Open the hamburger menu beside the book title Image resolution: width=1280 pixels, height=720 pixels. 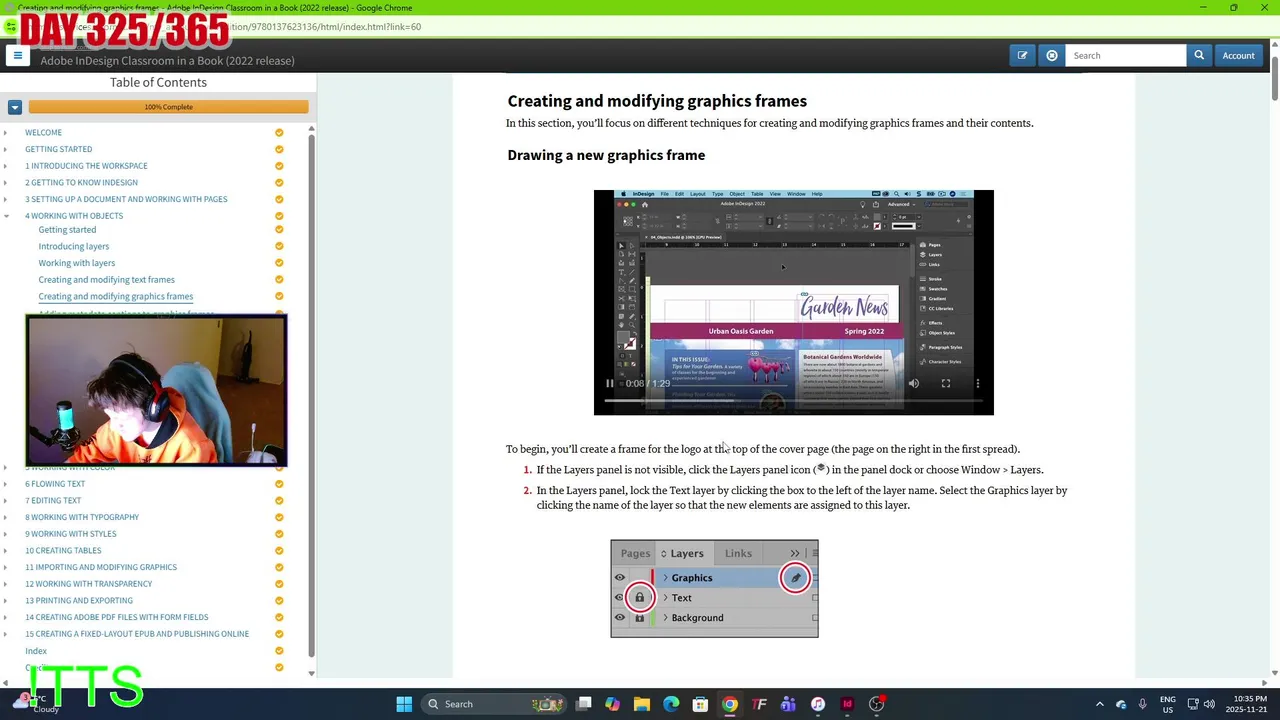tap(17, 56)
